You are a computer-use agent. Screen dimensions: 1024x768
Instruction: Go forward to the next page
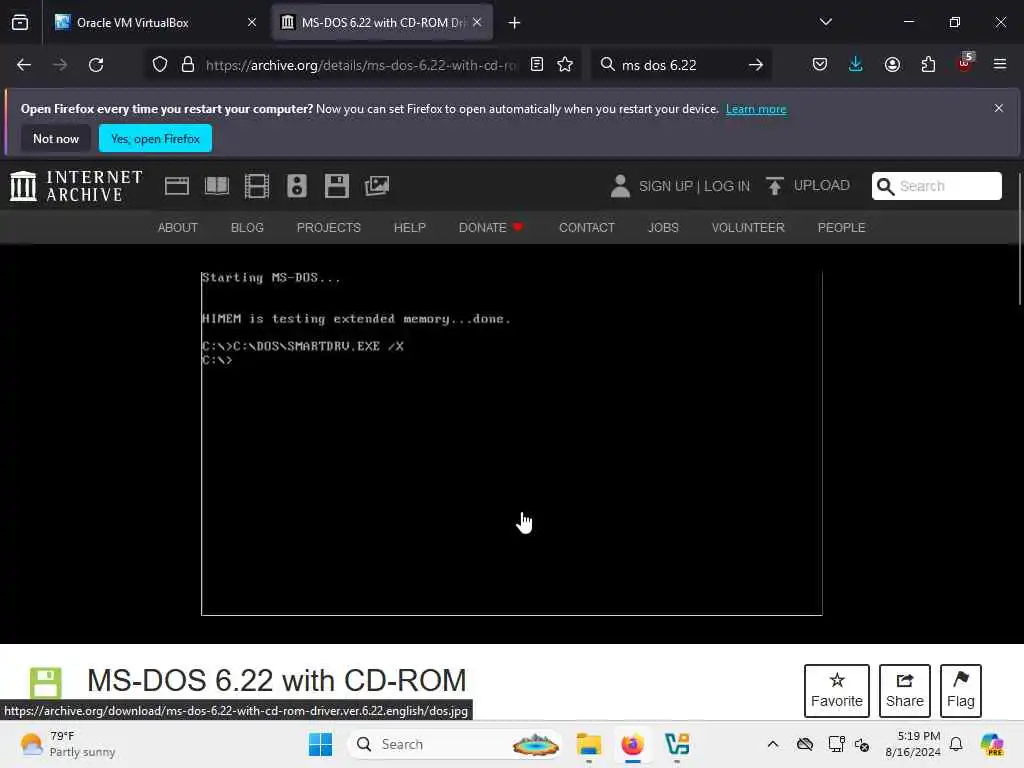click(x=60, y=65)
